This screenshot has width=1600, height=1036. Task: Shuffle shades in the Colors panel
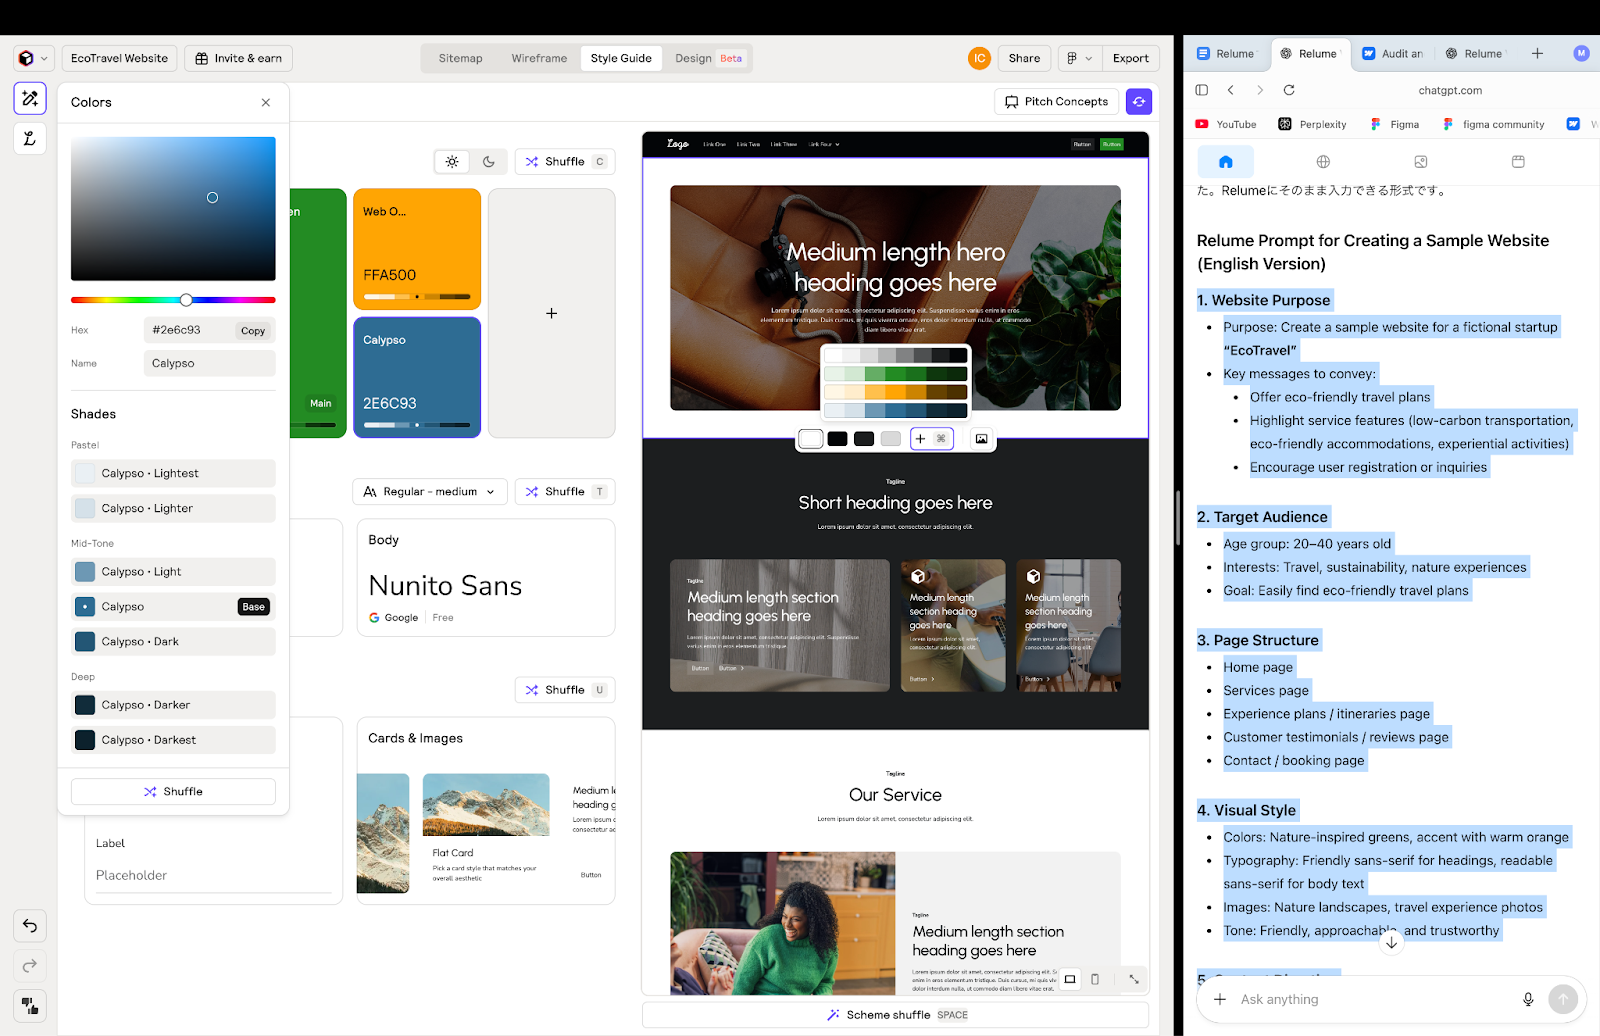[x=173, y=791]
